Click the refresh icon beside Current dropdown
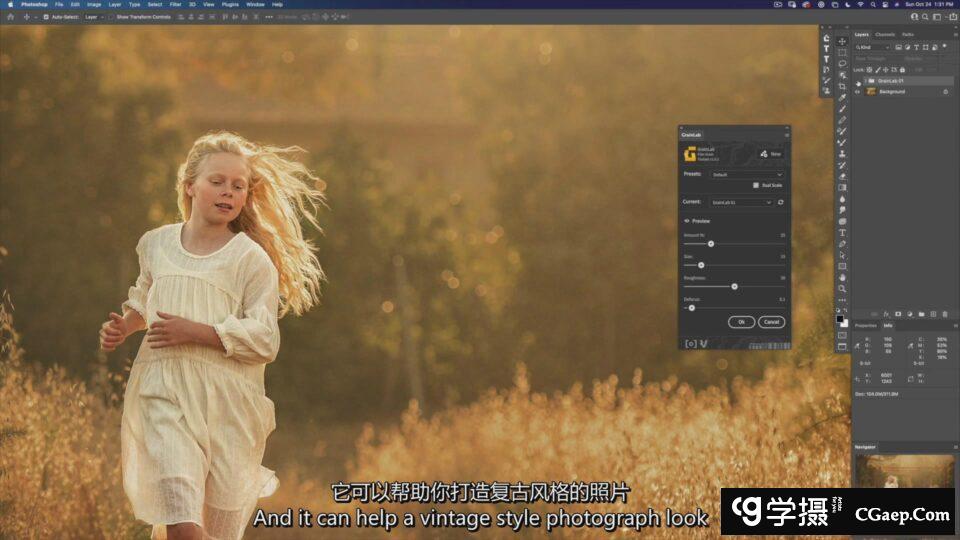Image resolution: width=960 pixels, height=540 pixels. coord(780,202)
